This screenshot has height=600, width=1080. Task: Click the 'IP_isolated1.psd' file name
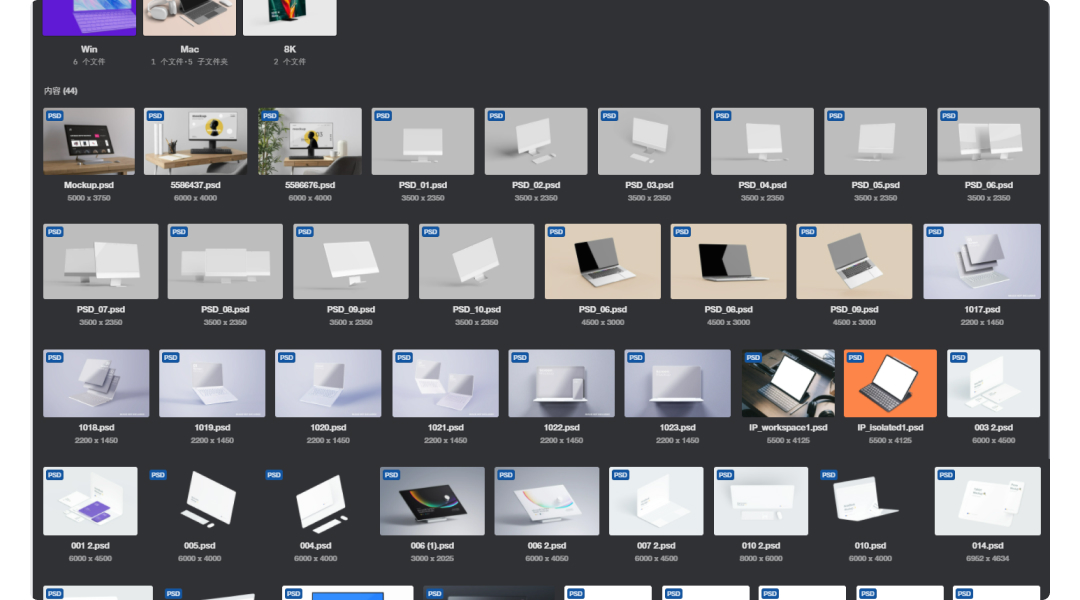pyautogui.click(x=891, y=427)
